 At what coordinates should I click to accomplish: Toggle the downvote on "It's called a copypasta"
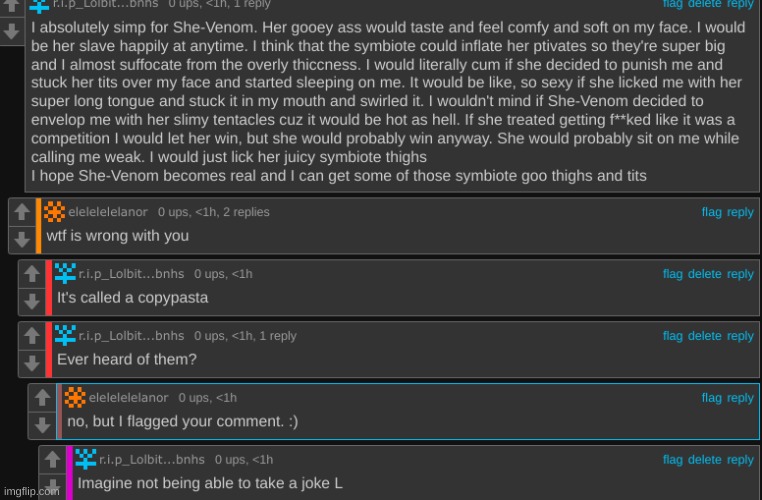(x=32, y=300)
